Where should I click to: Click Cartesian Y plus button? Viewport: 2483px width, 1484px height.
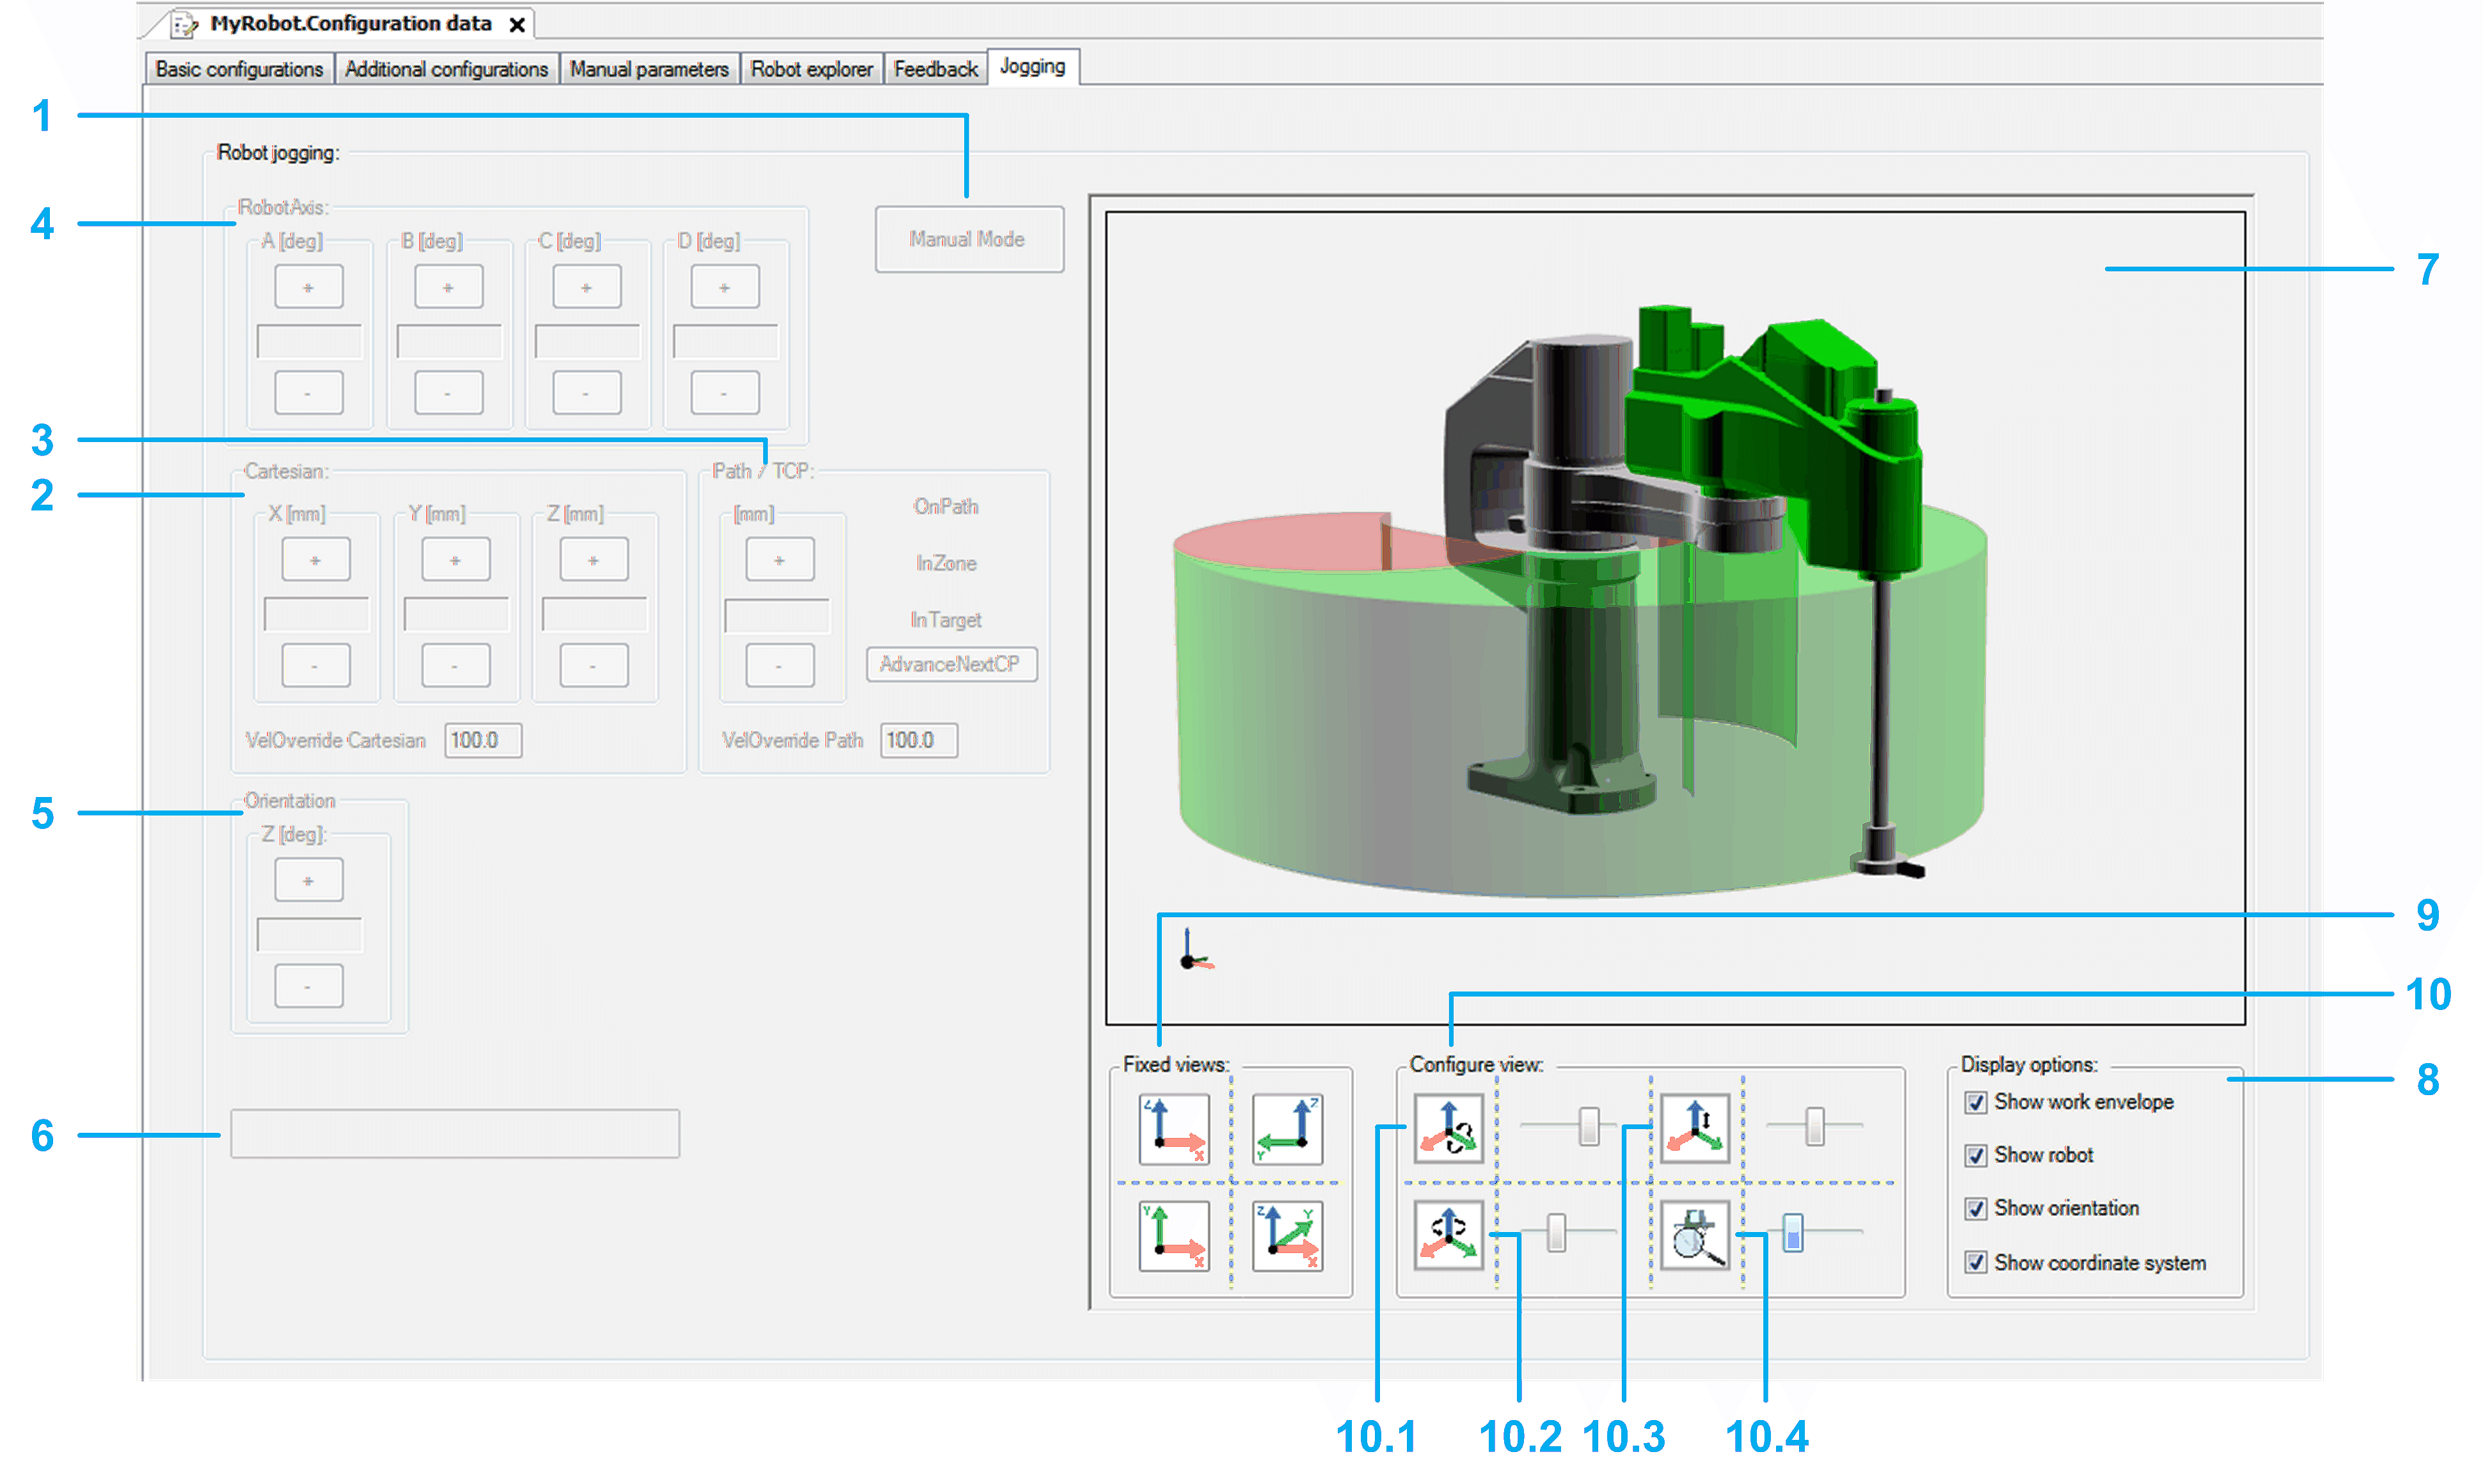click(x=456, y=560)
